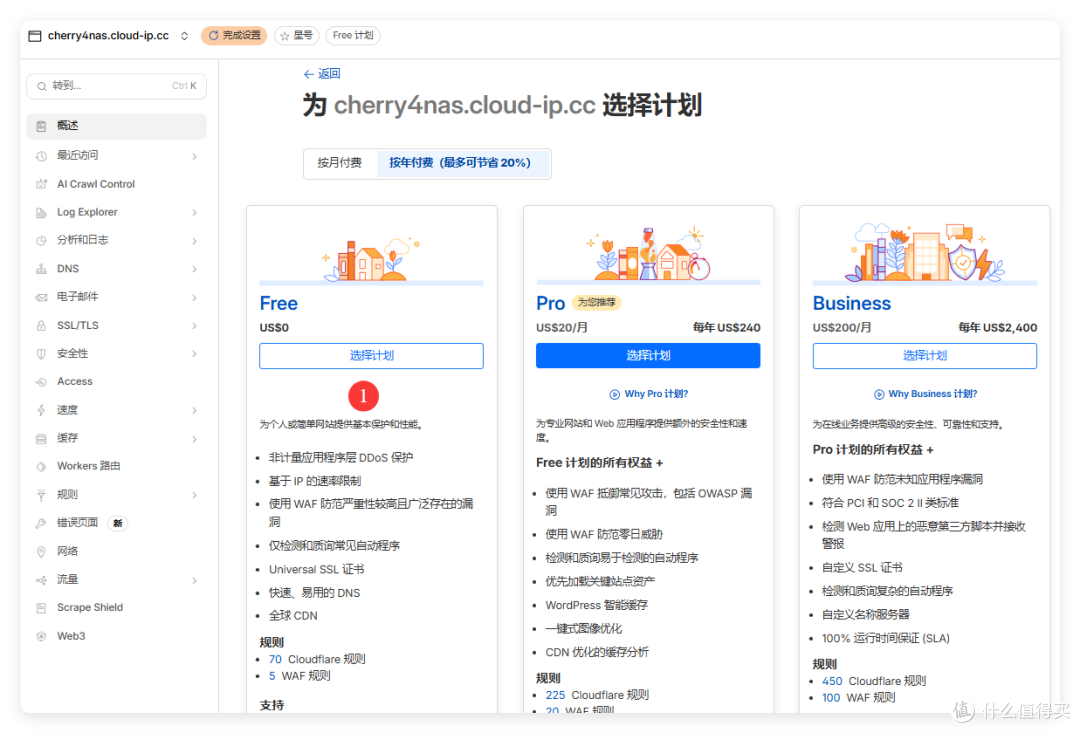Expand the Log Explorer chevron

click(194, 213)
